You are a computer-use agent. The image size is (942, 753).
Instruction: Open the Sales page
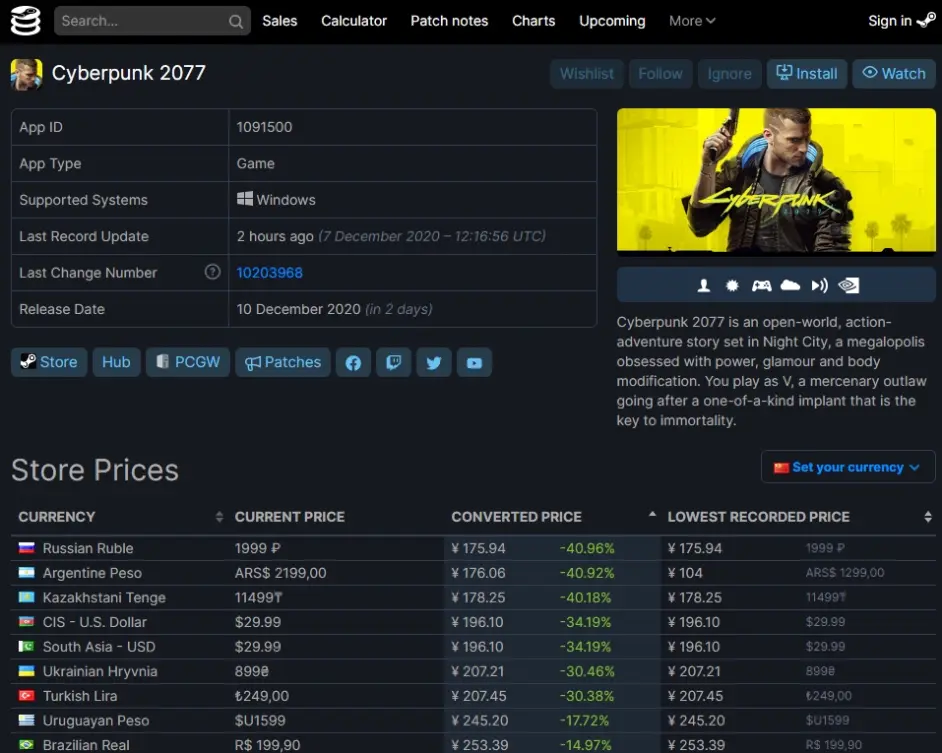279,21
